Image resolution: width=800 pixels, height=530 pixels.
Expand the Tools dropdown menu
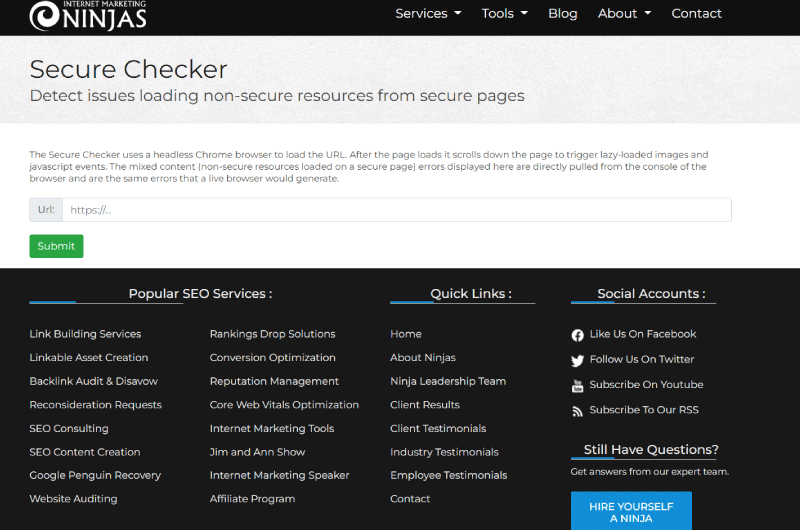[x=505, y=13]
